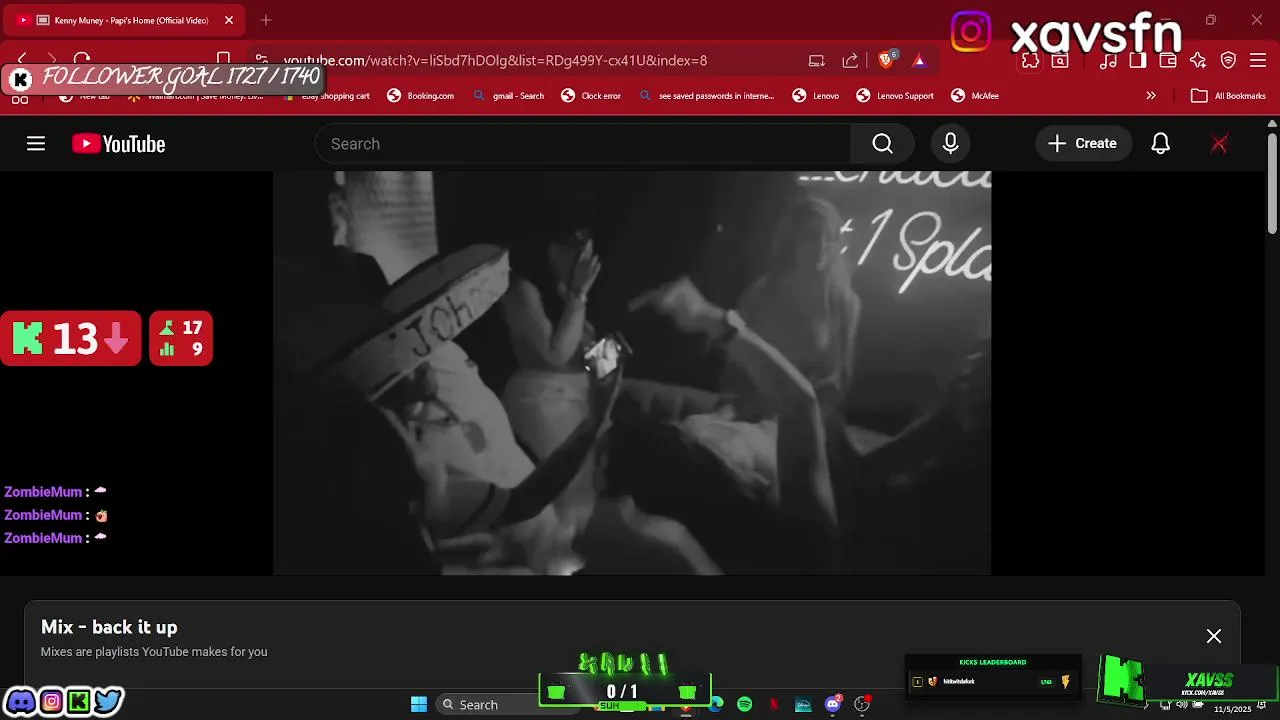Viewport: 1280px width, 720px height.
Task: Click the Create button
Action: [x=1083, y=144]
